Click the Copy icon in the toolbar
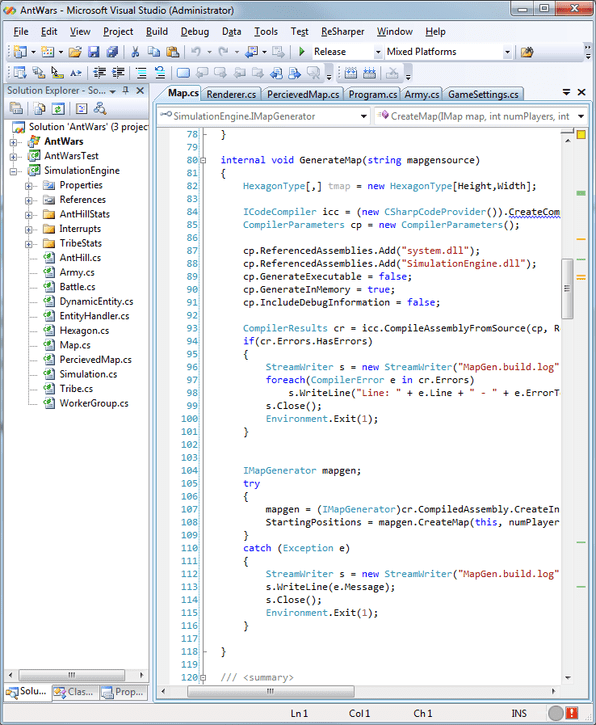Viewport: 596px width, 725px height. (154, 52)
